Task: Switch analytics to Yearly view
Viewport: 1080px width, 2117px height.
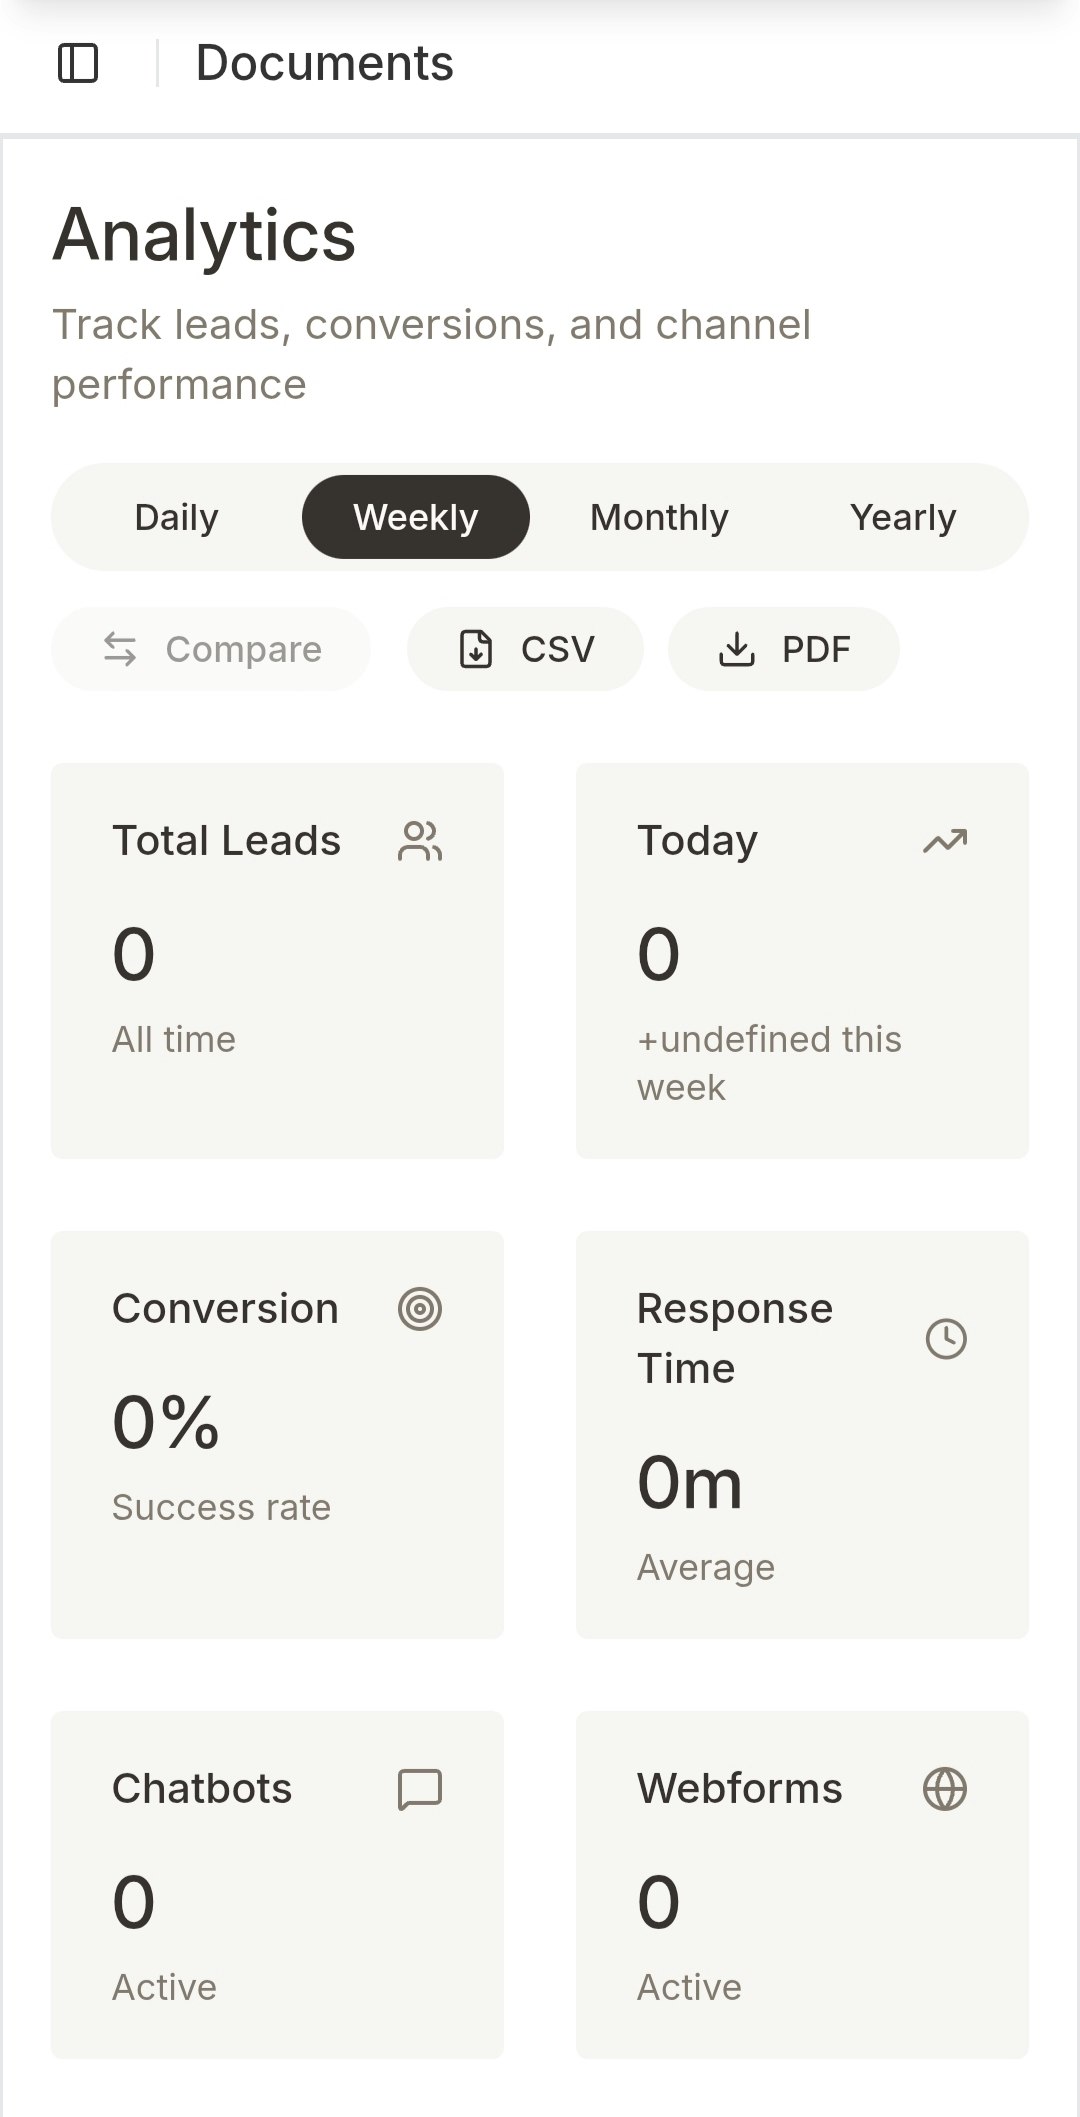Action: click(x=903, y=516)
